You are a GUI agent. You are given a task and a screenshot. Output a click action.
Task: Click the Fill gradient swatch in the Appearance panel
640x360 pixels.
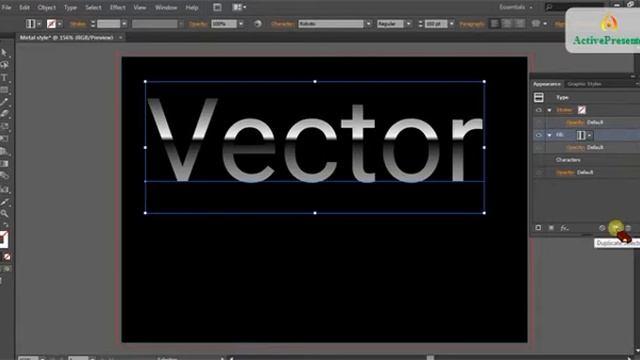[x=581, y=135]
